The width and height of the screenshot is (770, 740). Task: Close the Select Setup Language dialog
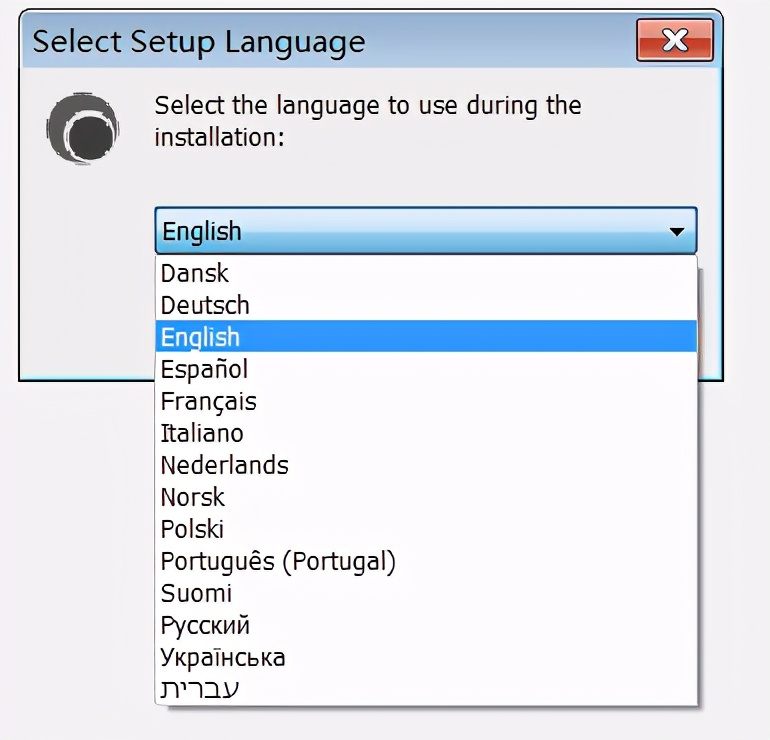click(x=675, y=41)
